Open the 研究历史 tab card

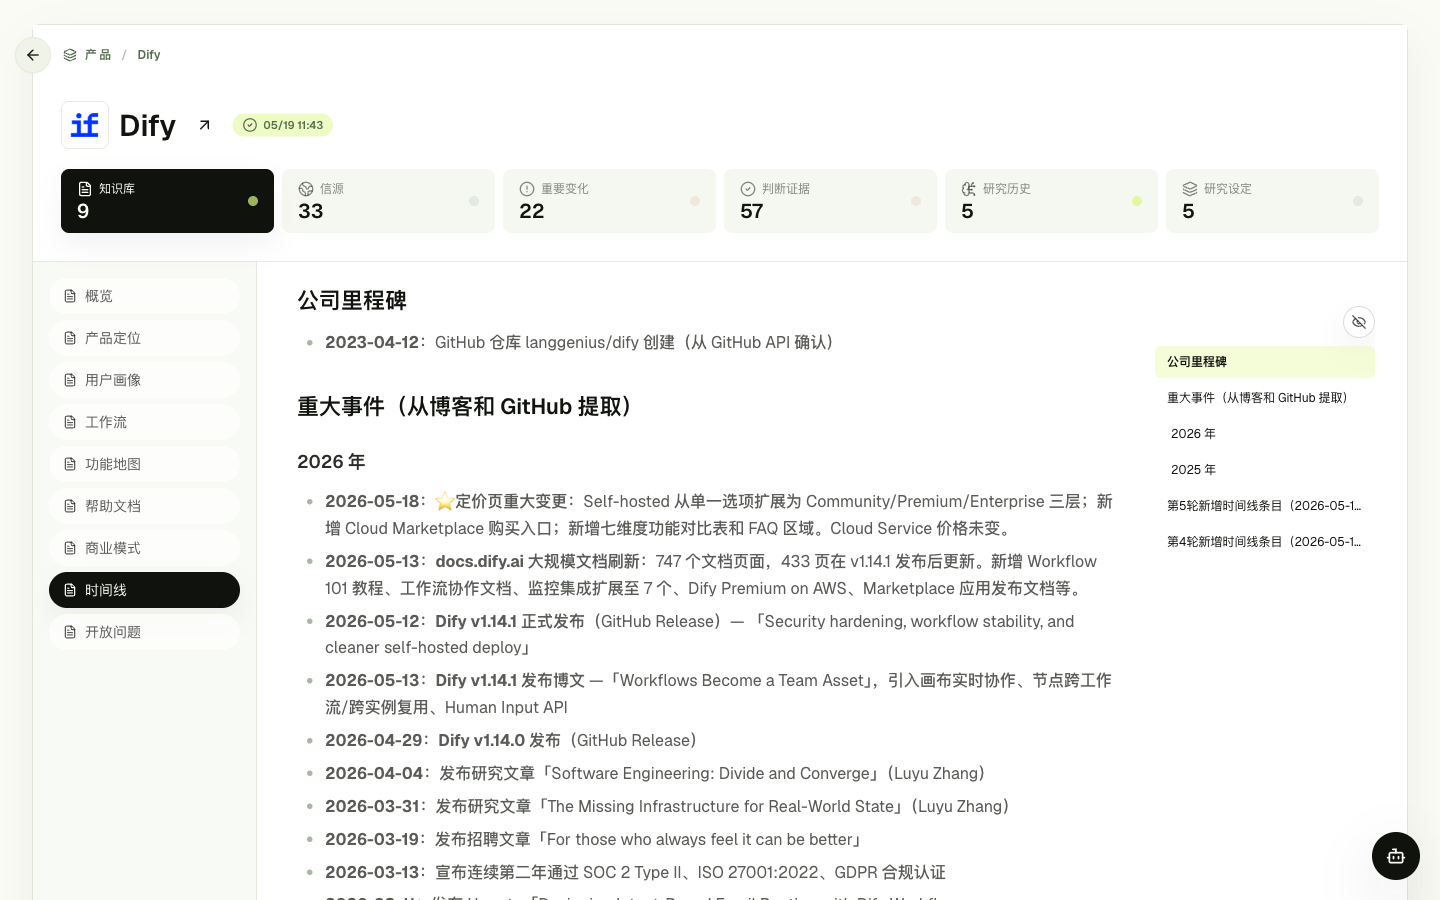click(x=1051, y=201)
